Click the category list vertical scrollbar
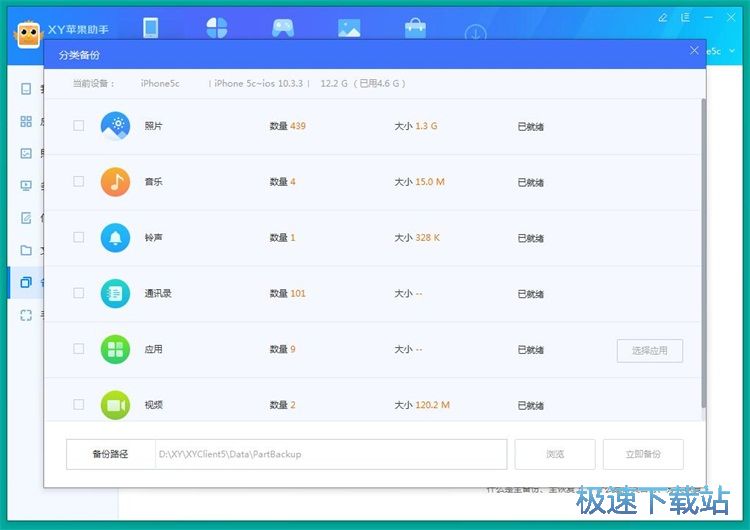This screenshot has width=750, height=530. tap(703, 250)
